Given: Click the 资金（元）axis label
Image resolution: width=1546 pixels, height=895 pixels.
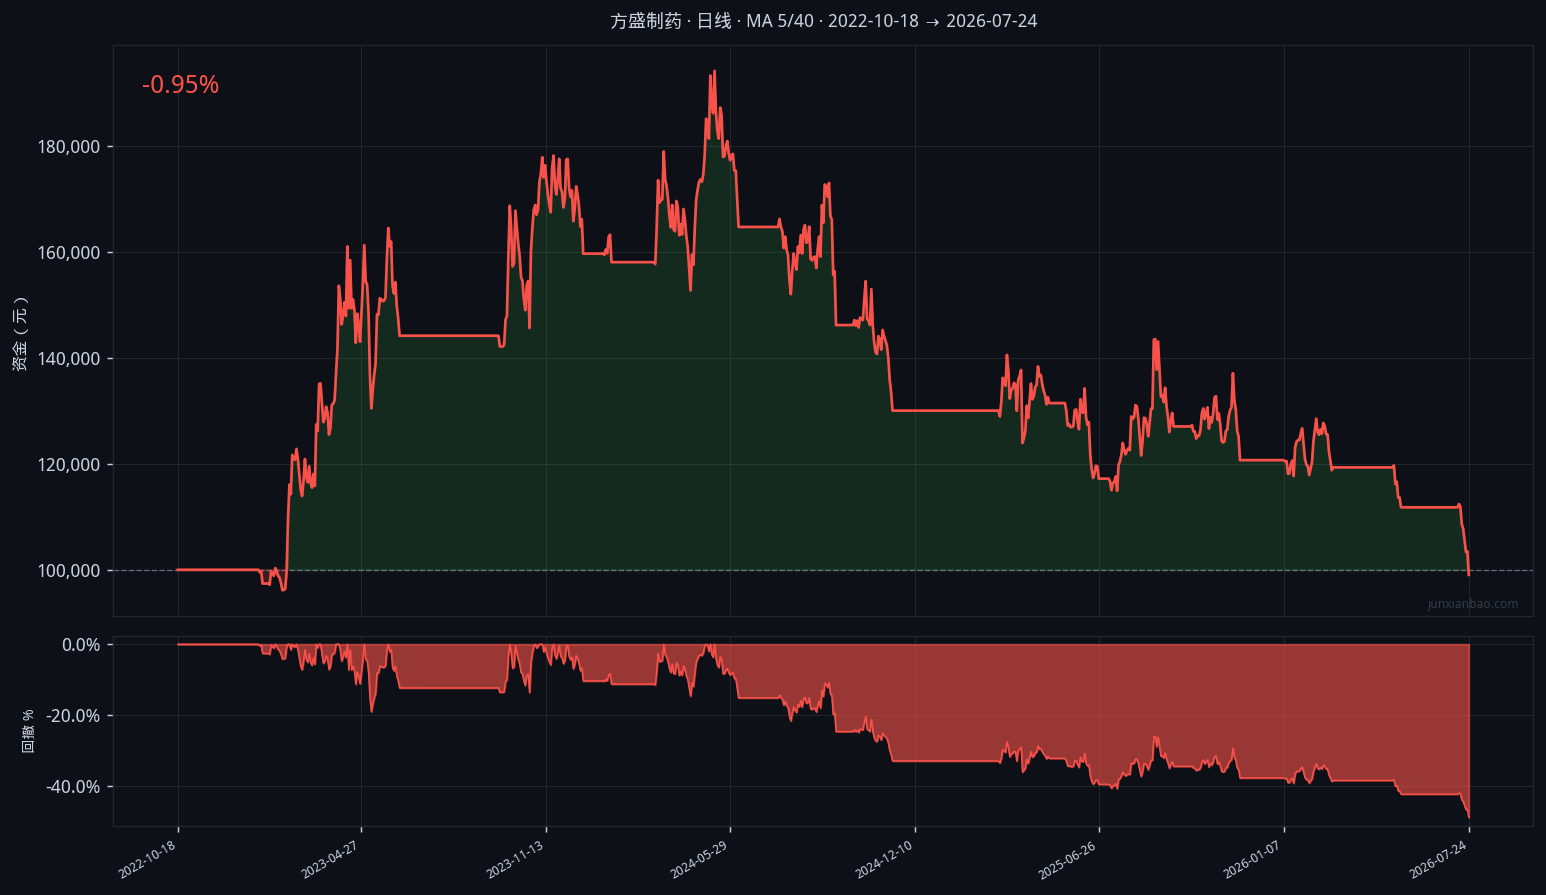Looking at the screenshot, I should coord(20,334).
